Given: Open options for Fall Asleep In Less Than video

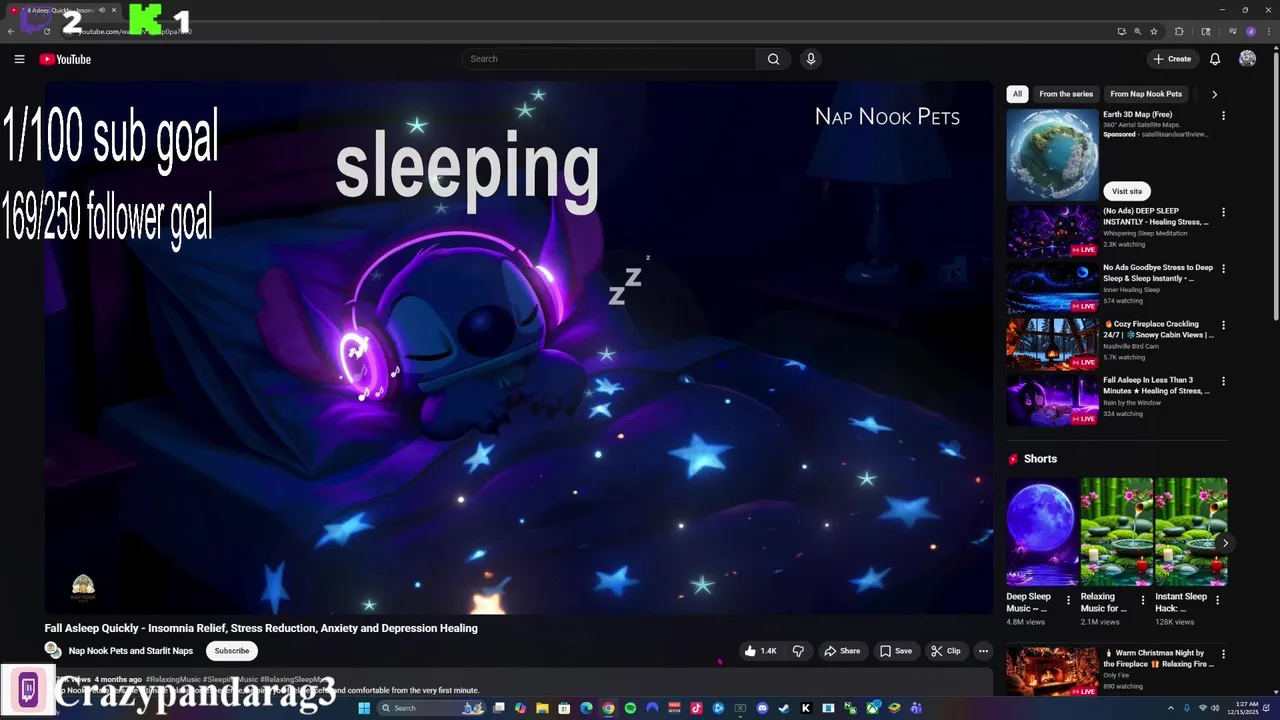Looking at the screenshot, I should [x=1223, y=381].
